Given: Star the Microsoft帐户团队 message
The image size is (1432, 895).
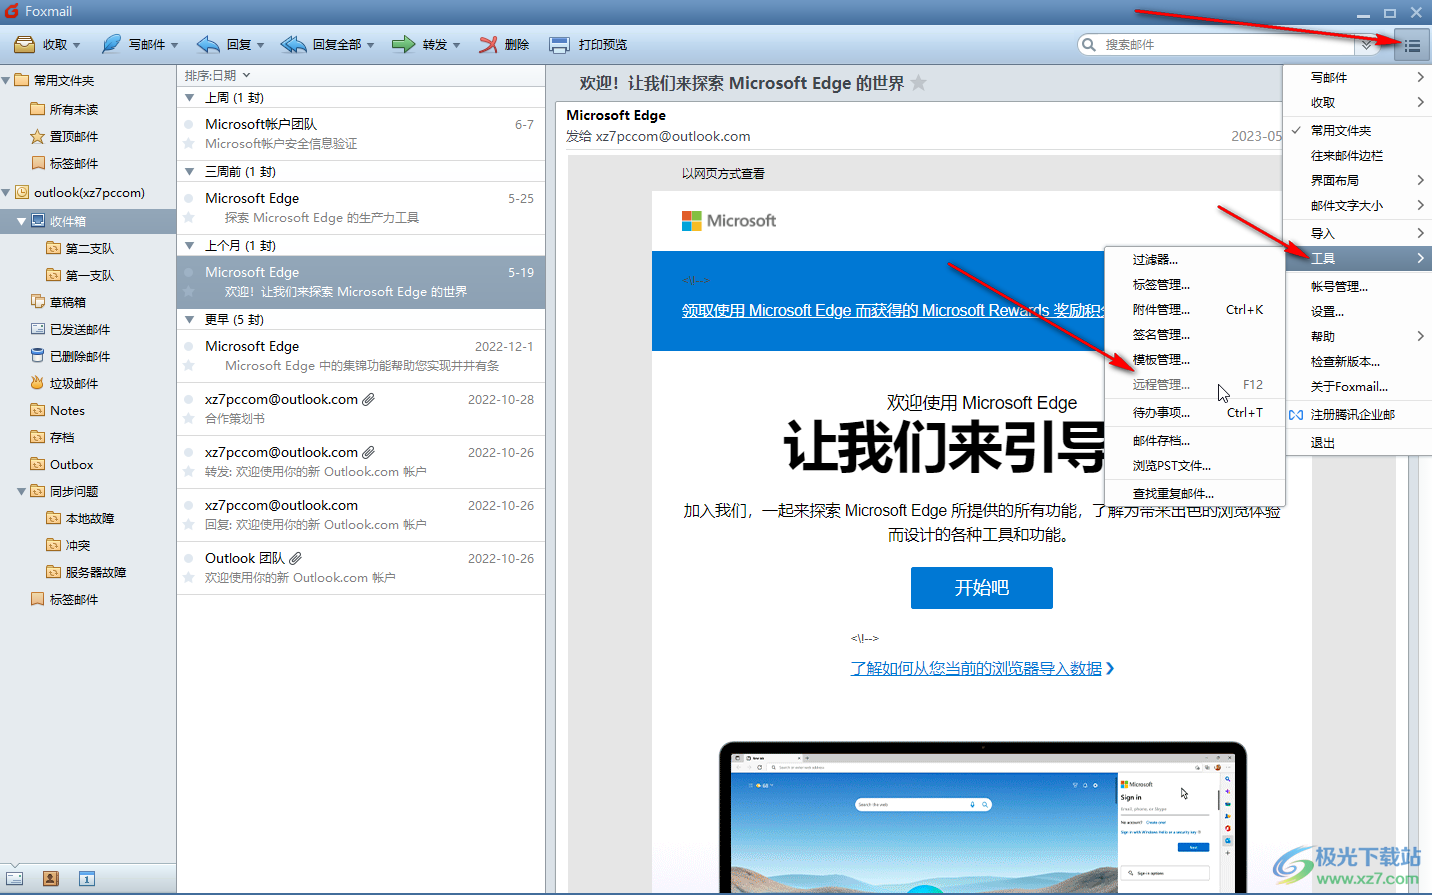Looking at the screenshot, I should click(189, 144).
